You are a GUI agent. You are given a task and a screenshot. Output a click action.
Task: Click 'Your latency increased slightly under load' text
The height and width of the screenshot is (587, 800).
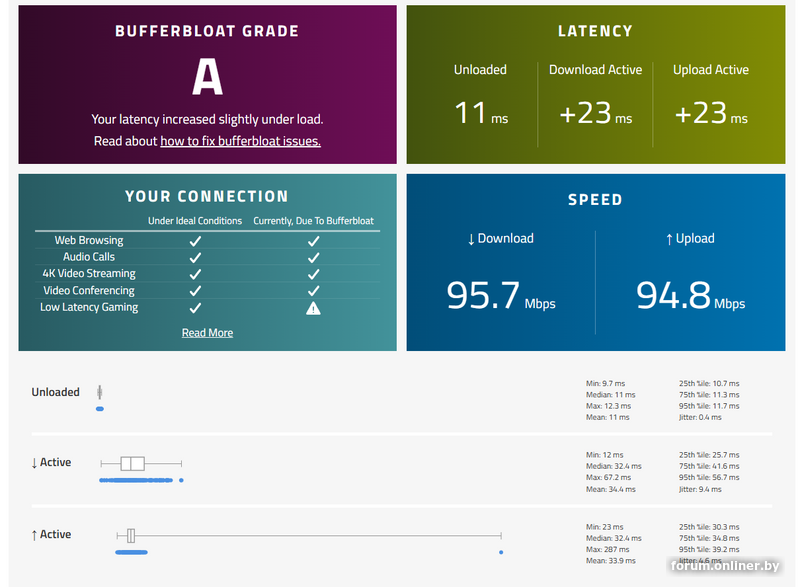pos(207,119)
